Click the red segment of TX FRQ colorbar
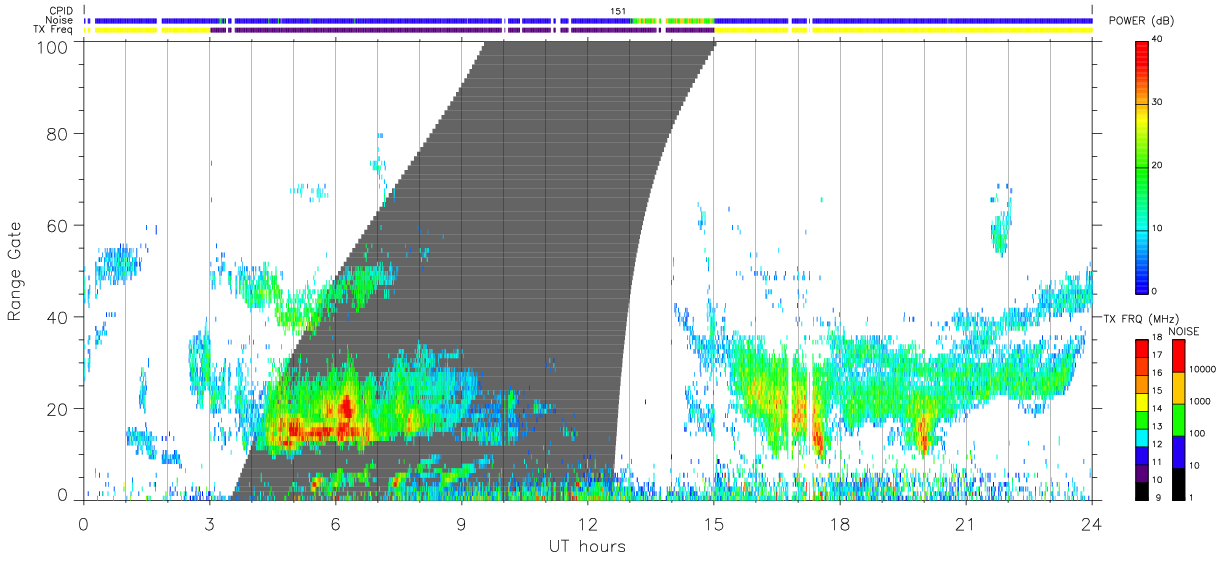The height and width of the screenshot is (567, 1228). click(1142, 348)
